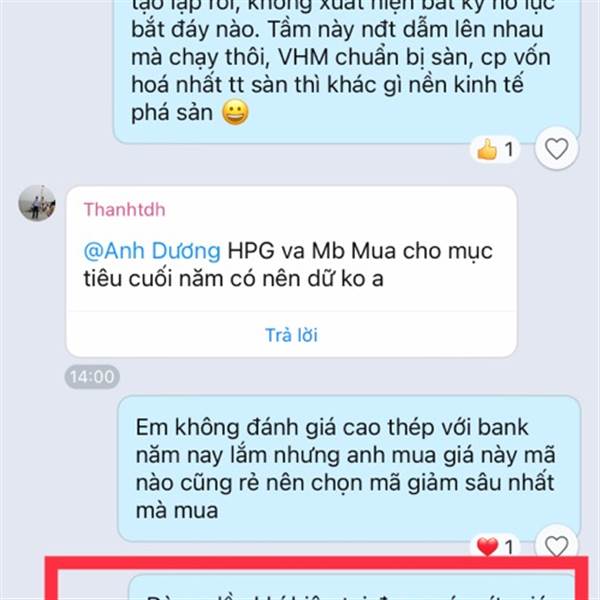
Task: Tap the "phá sản" text line
Action: tap(172, 113)
